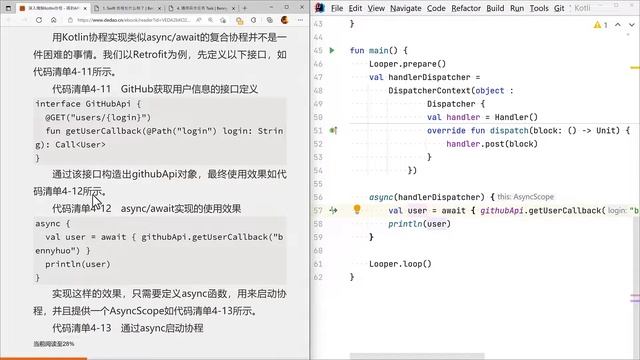This screenshot has width=640, height=360.
Task: Go to next highlighted problem arrow
Action: [x=631, y=25]
